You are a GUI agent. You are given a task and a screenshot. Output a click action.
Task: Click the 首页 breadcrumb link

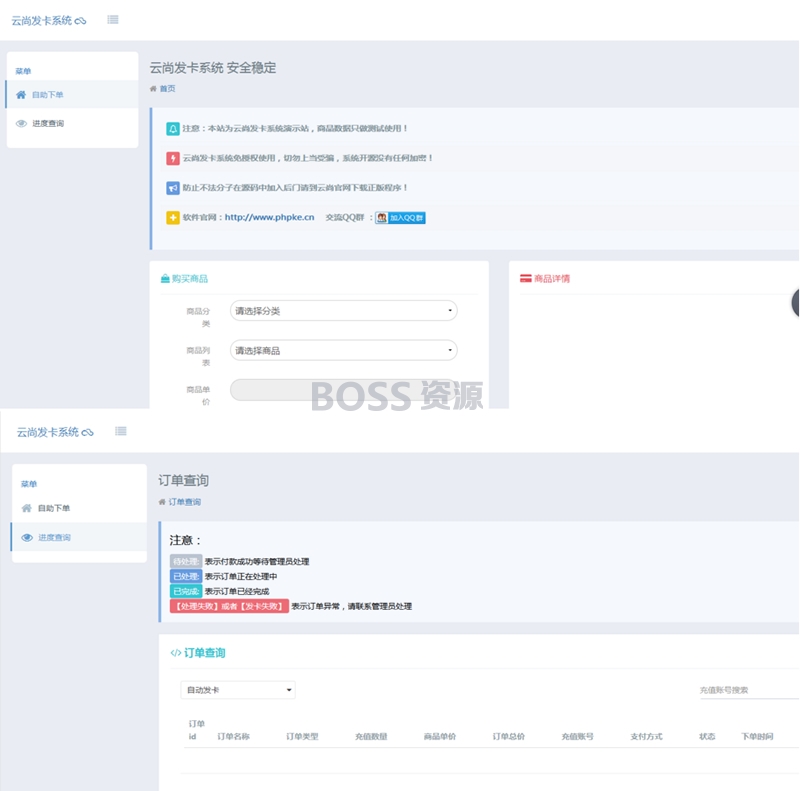[167, 88]
